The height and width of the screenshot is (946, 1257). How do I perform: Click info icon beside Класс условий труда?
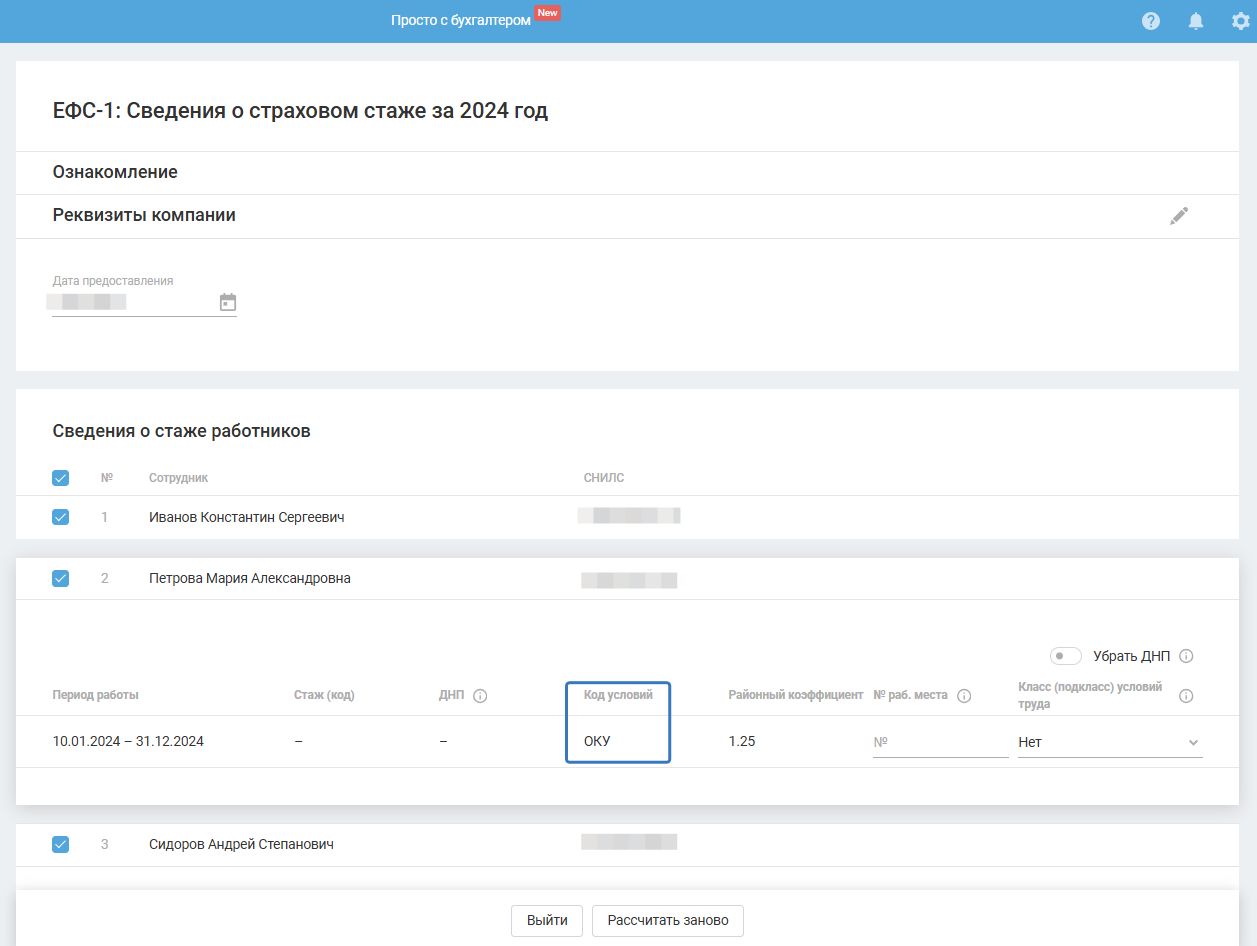pos(1186,696)
